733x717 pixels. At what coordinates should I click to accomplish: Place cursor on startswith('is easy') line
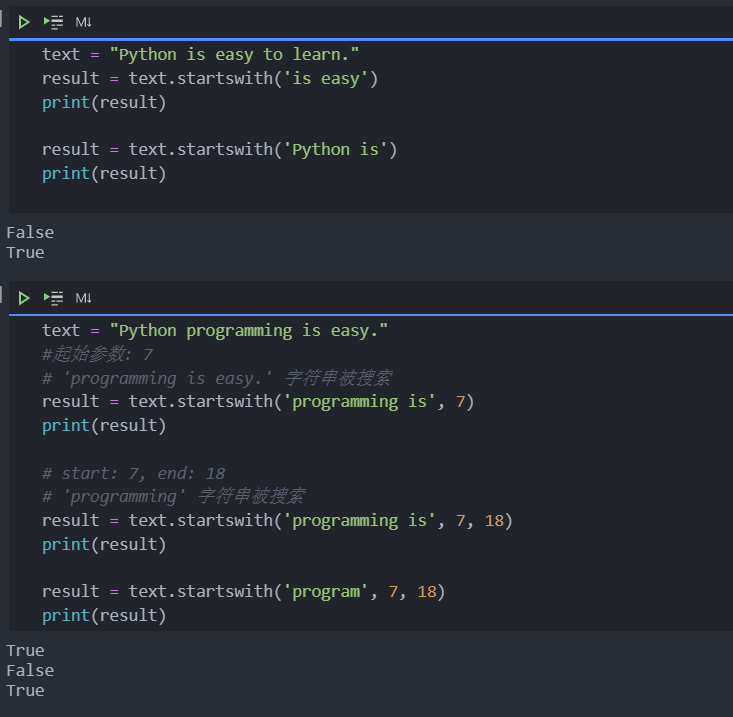(x=210, y=78)
